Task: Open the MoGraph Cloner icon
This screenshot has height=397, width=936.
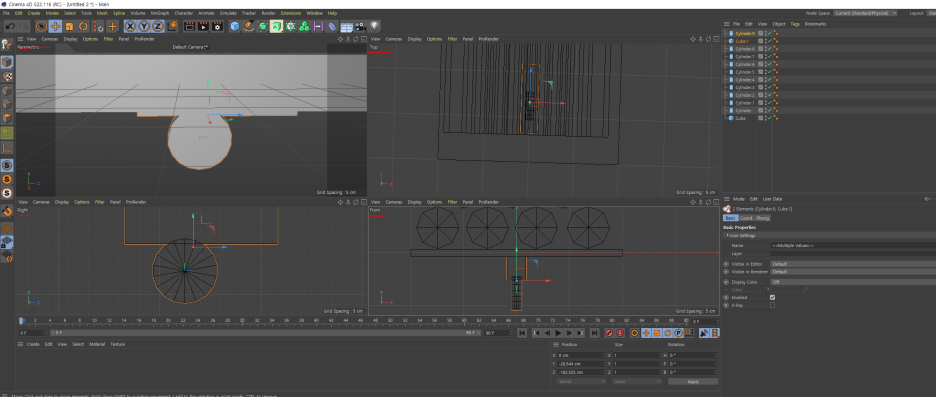Action: click(304, 26)
